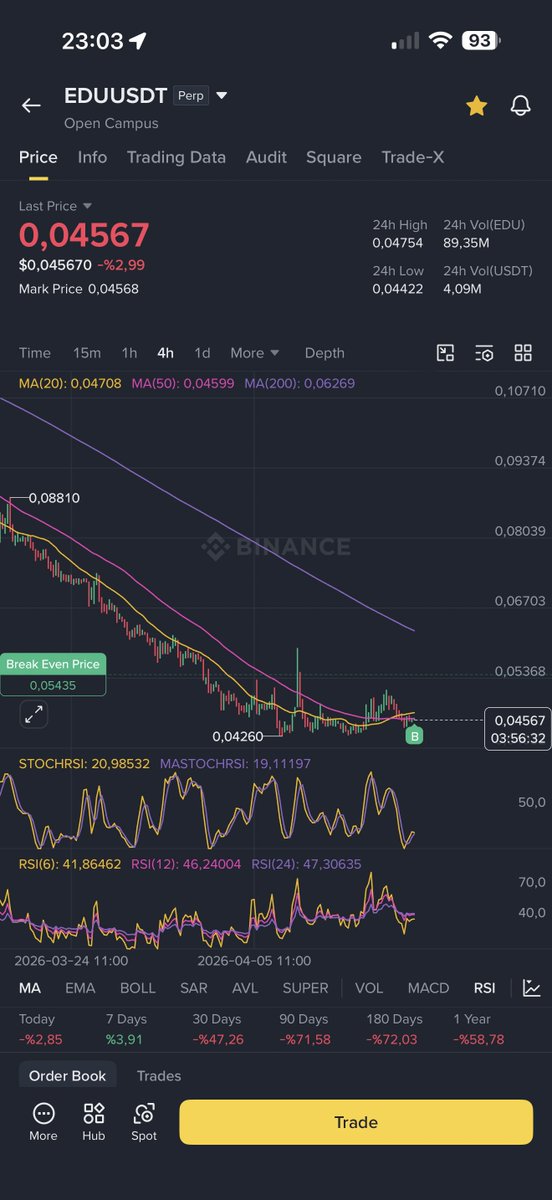552x1200 pixels.
Task: Tap the Open Campus subtitle
Action: pos(111,124)
